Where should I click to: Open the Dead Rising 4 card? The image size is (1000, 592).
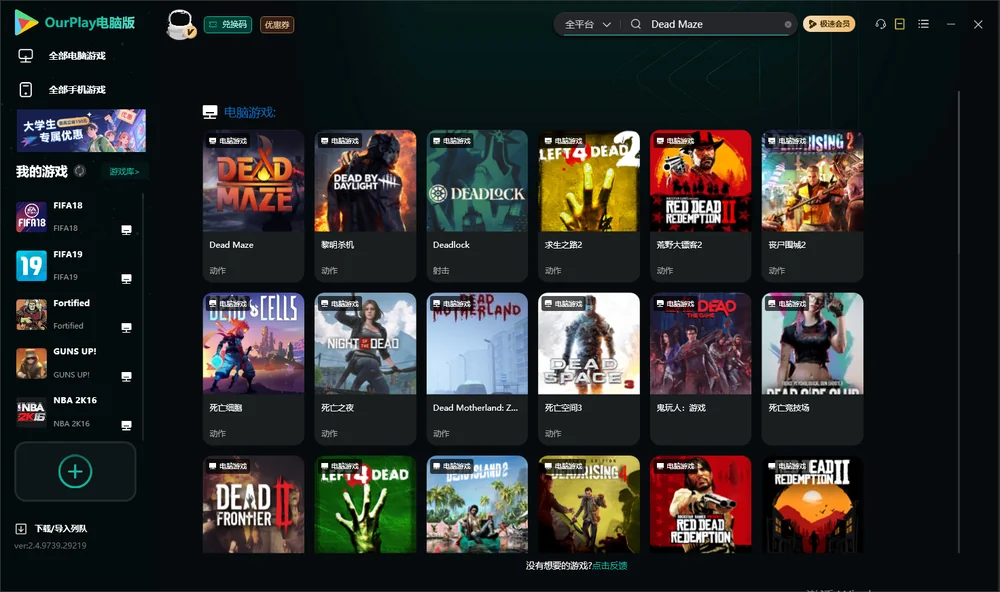(589, 504)
